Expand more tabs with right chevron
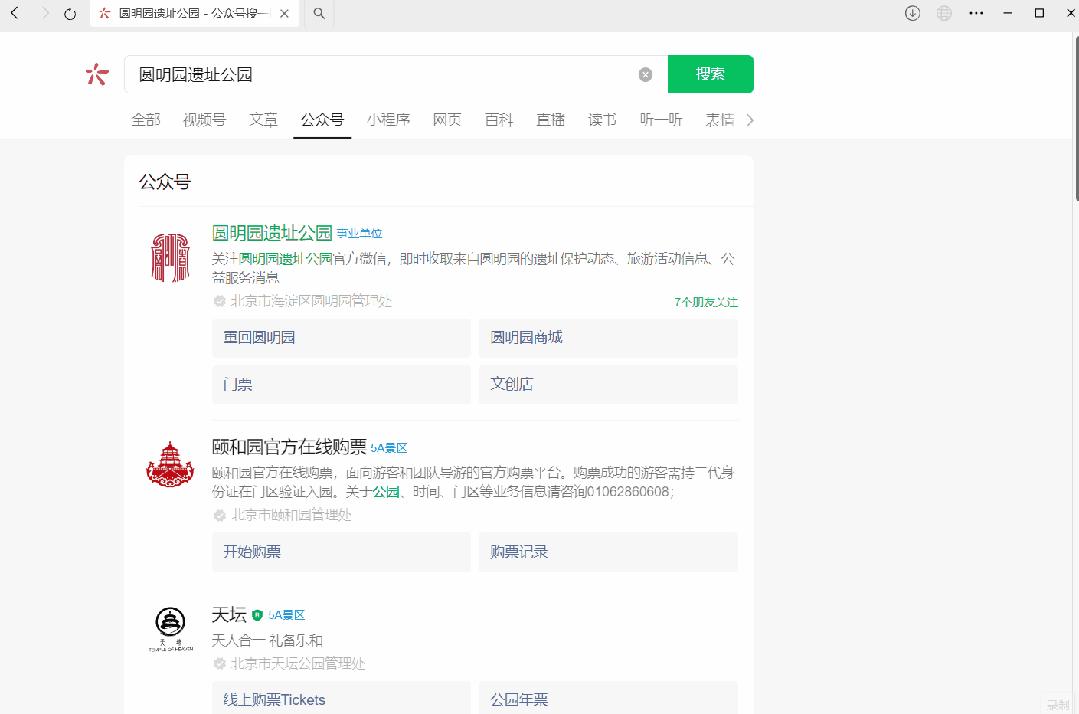The width and height of the screenshot is (1079, 714). (x=749, y=120)
